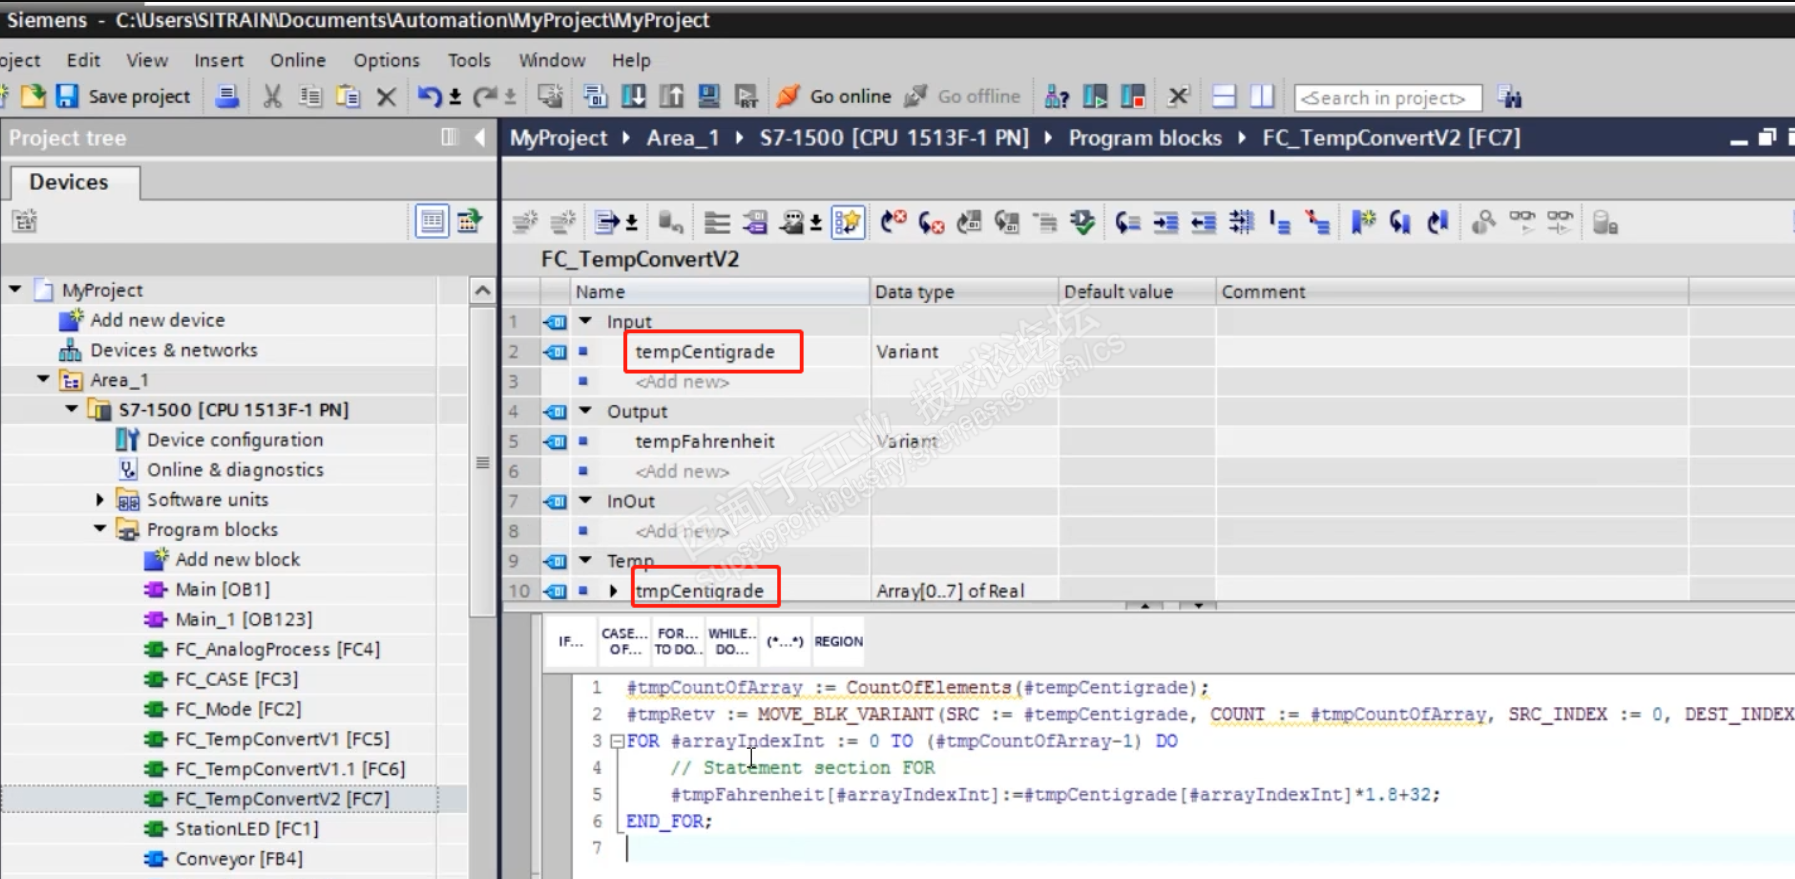Click the Cut scissors icon

[271, 96]
